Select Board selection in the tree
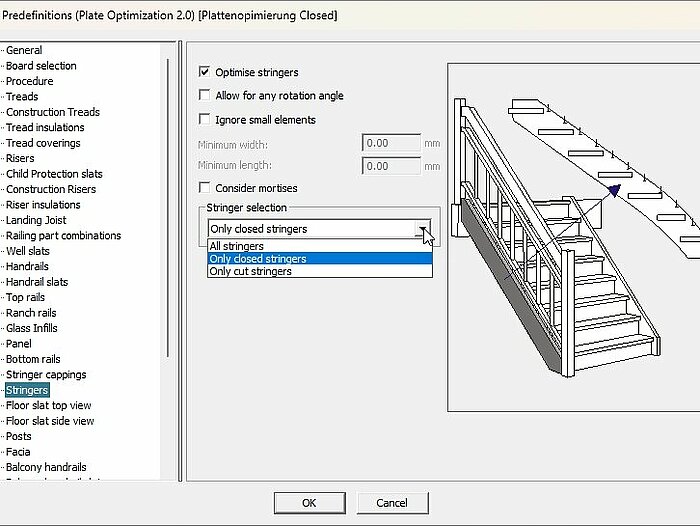The image size is (700, 526). click(41, 66)
